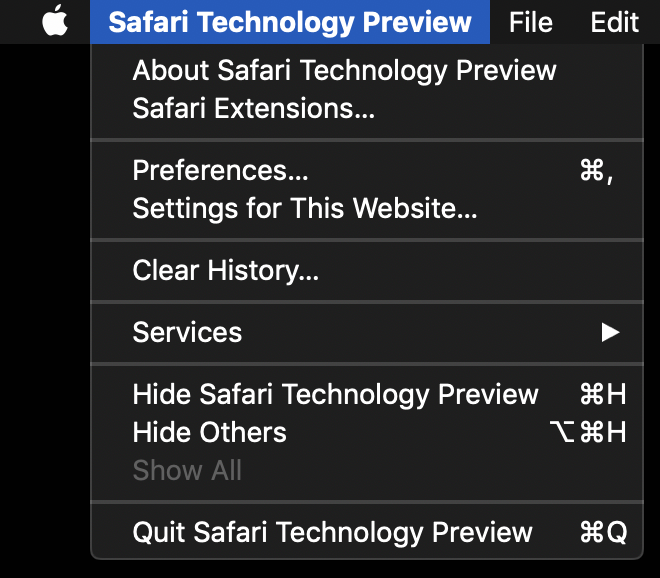The image size is (660, 578).
Task: Select the Preferences… menu item
Action: click(367, 170)
